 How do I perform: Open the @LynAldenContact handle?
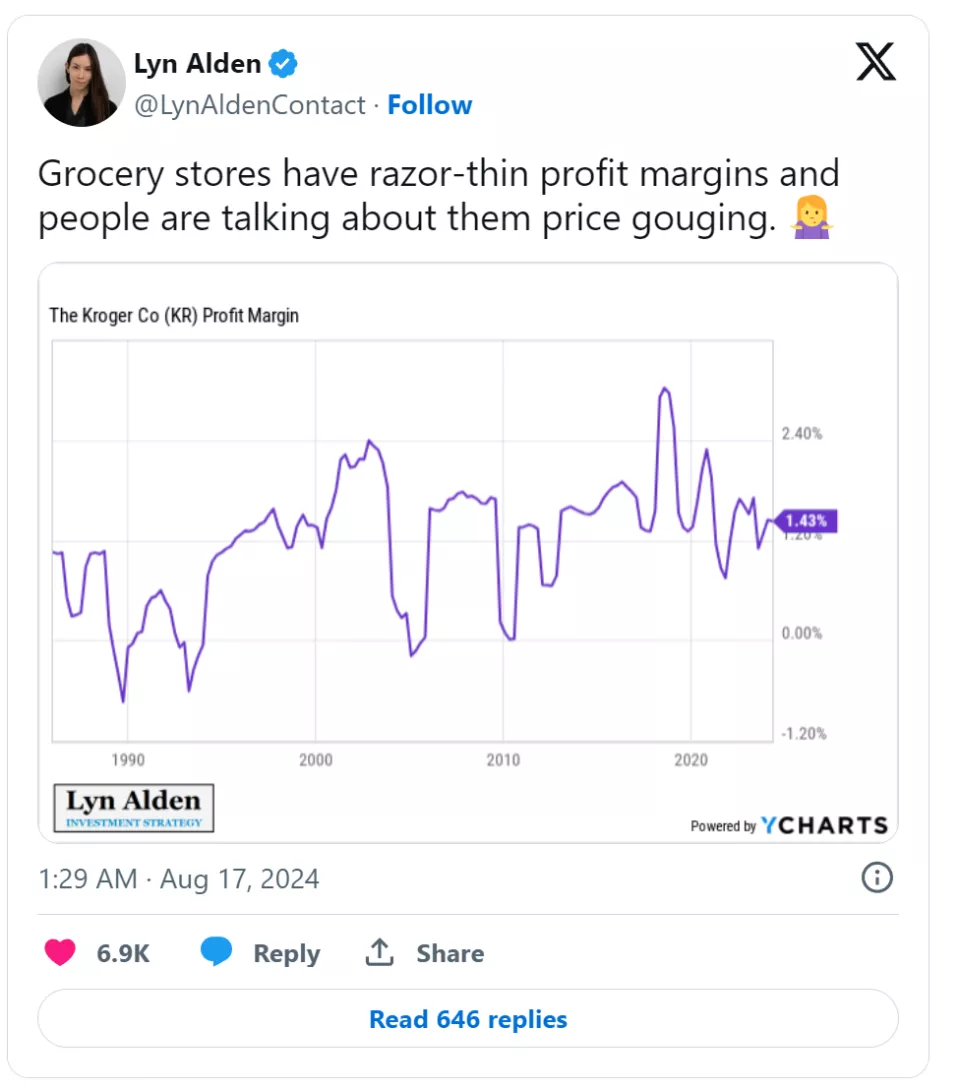[x=250, y=105]
